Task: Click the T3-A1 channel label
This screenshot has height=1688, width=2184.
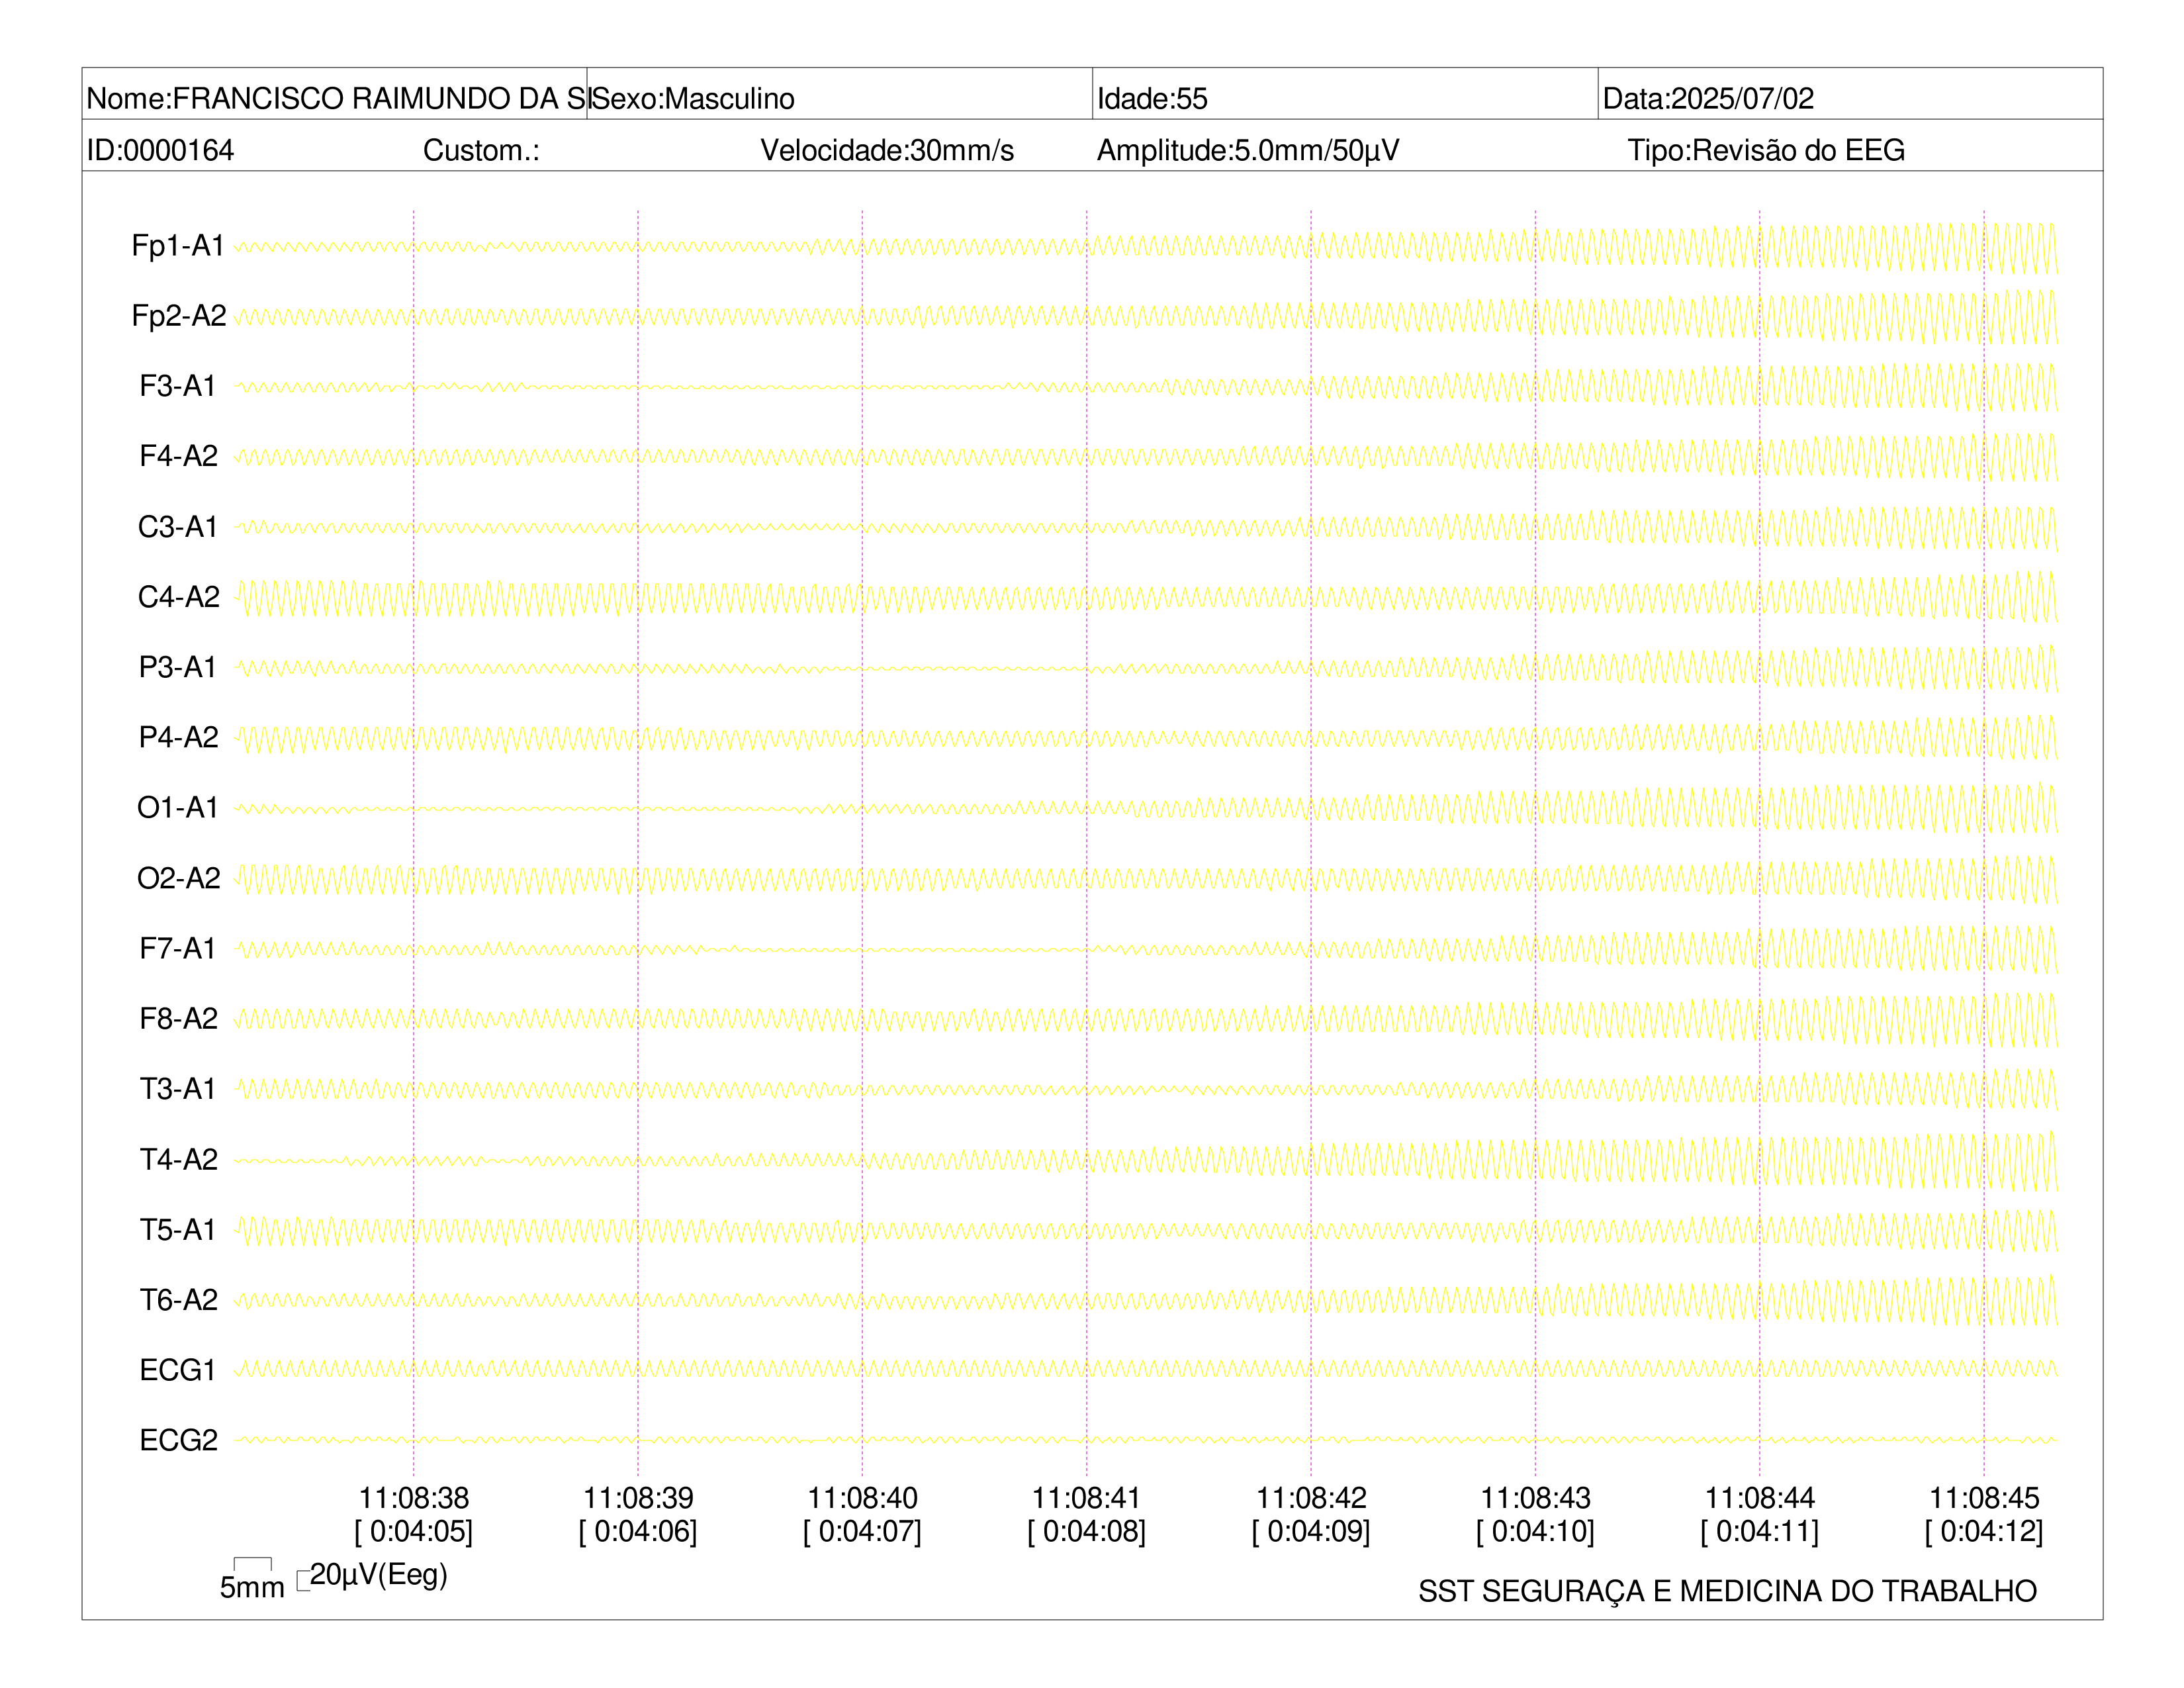Action: [178, 1088]
